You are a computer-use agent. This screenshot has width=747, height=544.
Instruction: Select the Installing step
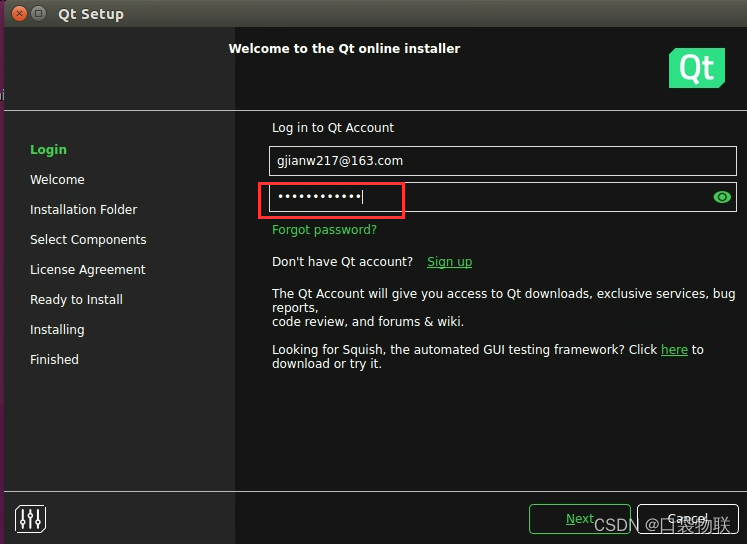click(x=57, y=330)
